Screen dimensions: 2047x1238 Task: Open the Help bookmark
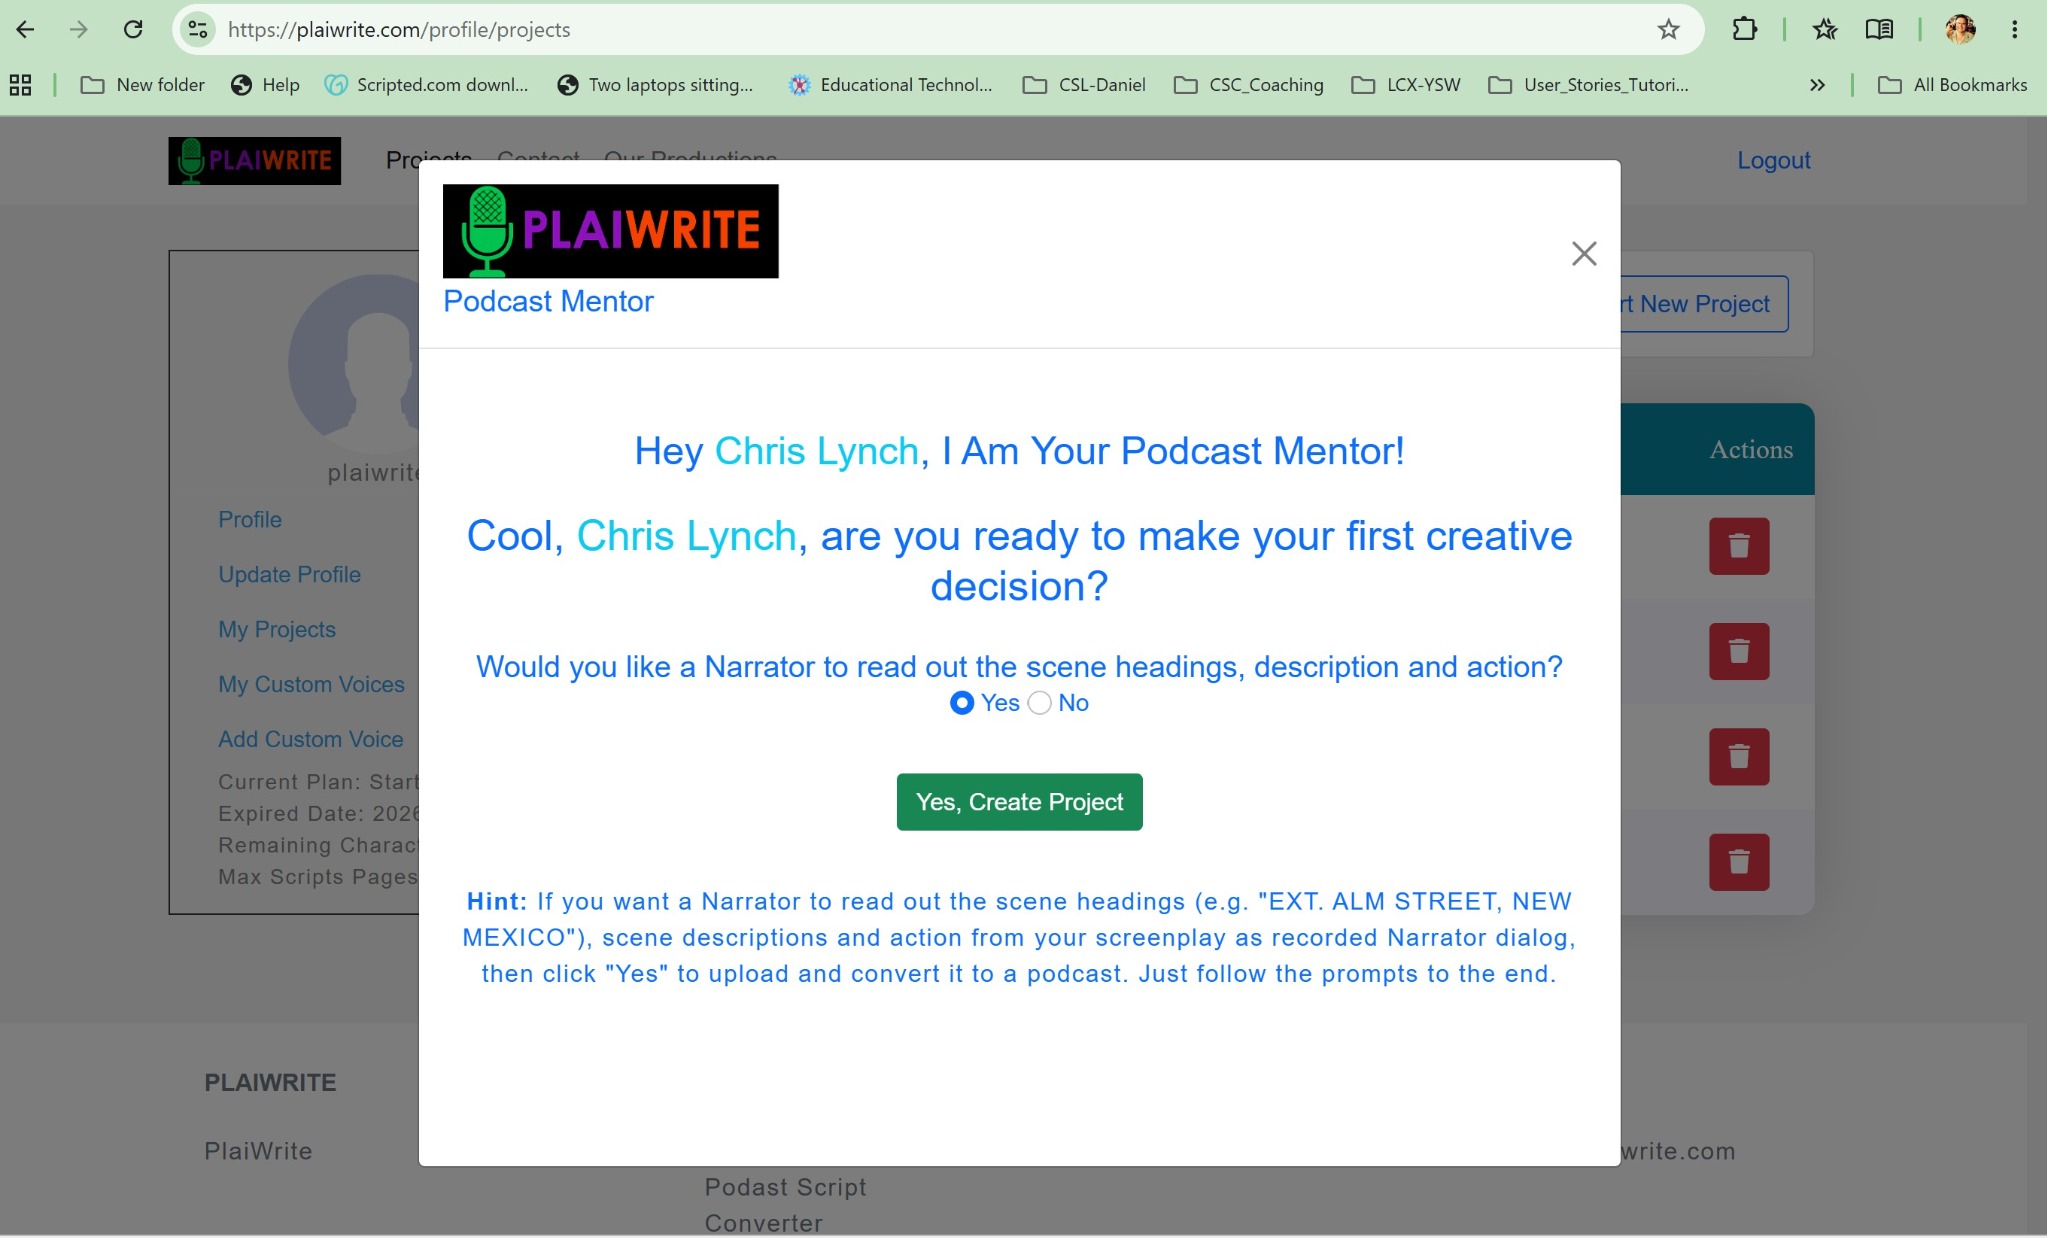coord(265,85)
